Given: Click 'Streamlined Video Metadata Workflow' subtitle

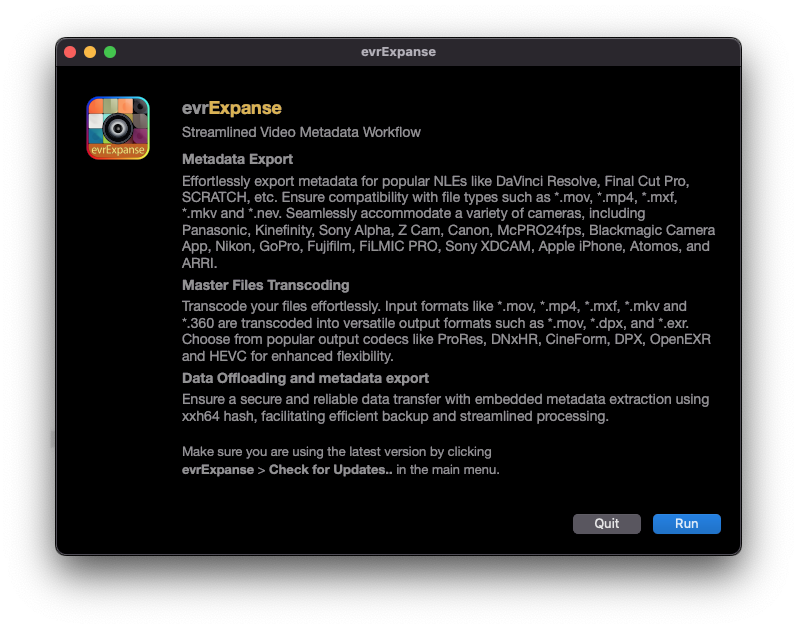Looking at the screenshot, I should pos(301,132).
